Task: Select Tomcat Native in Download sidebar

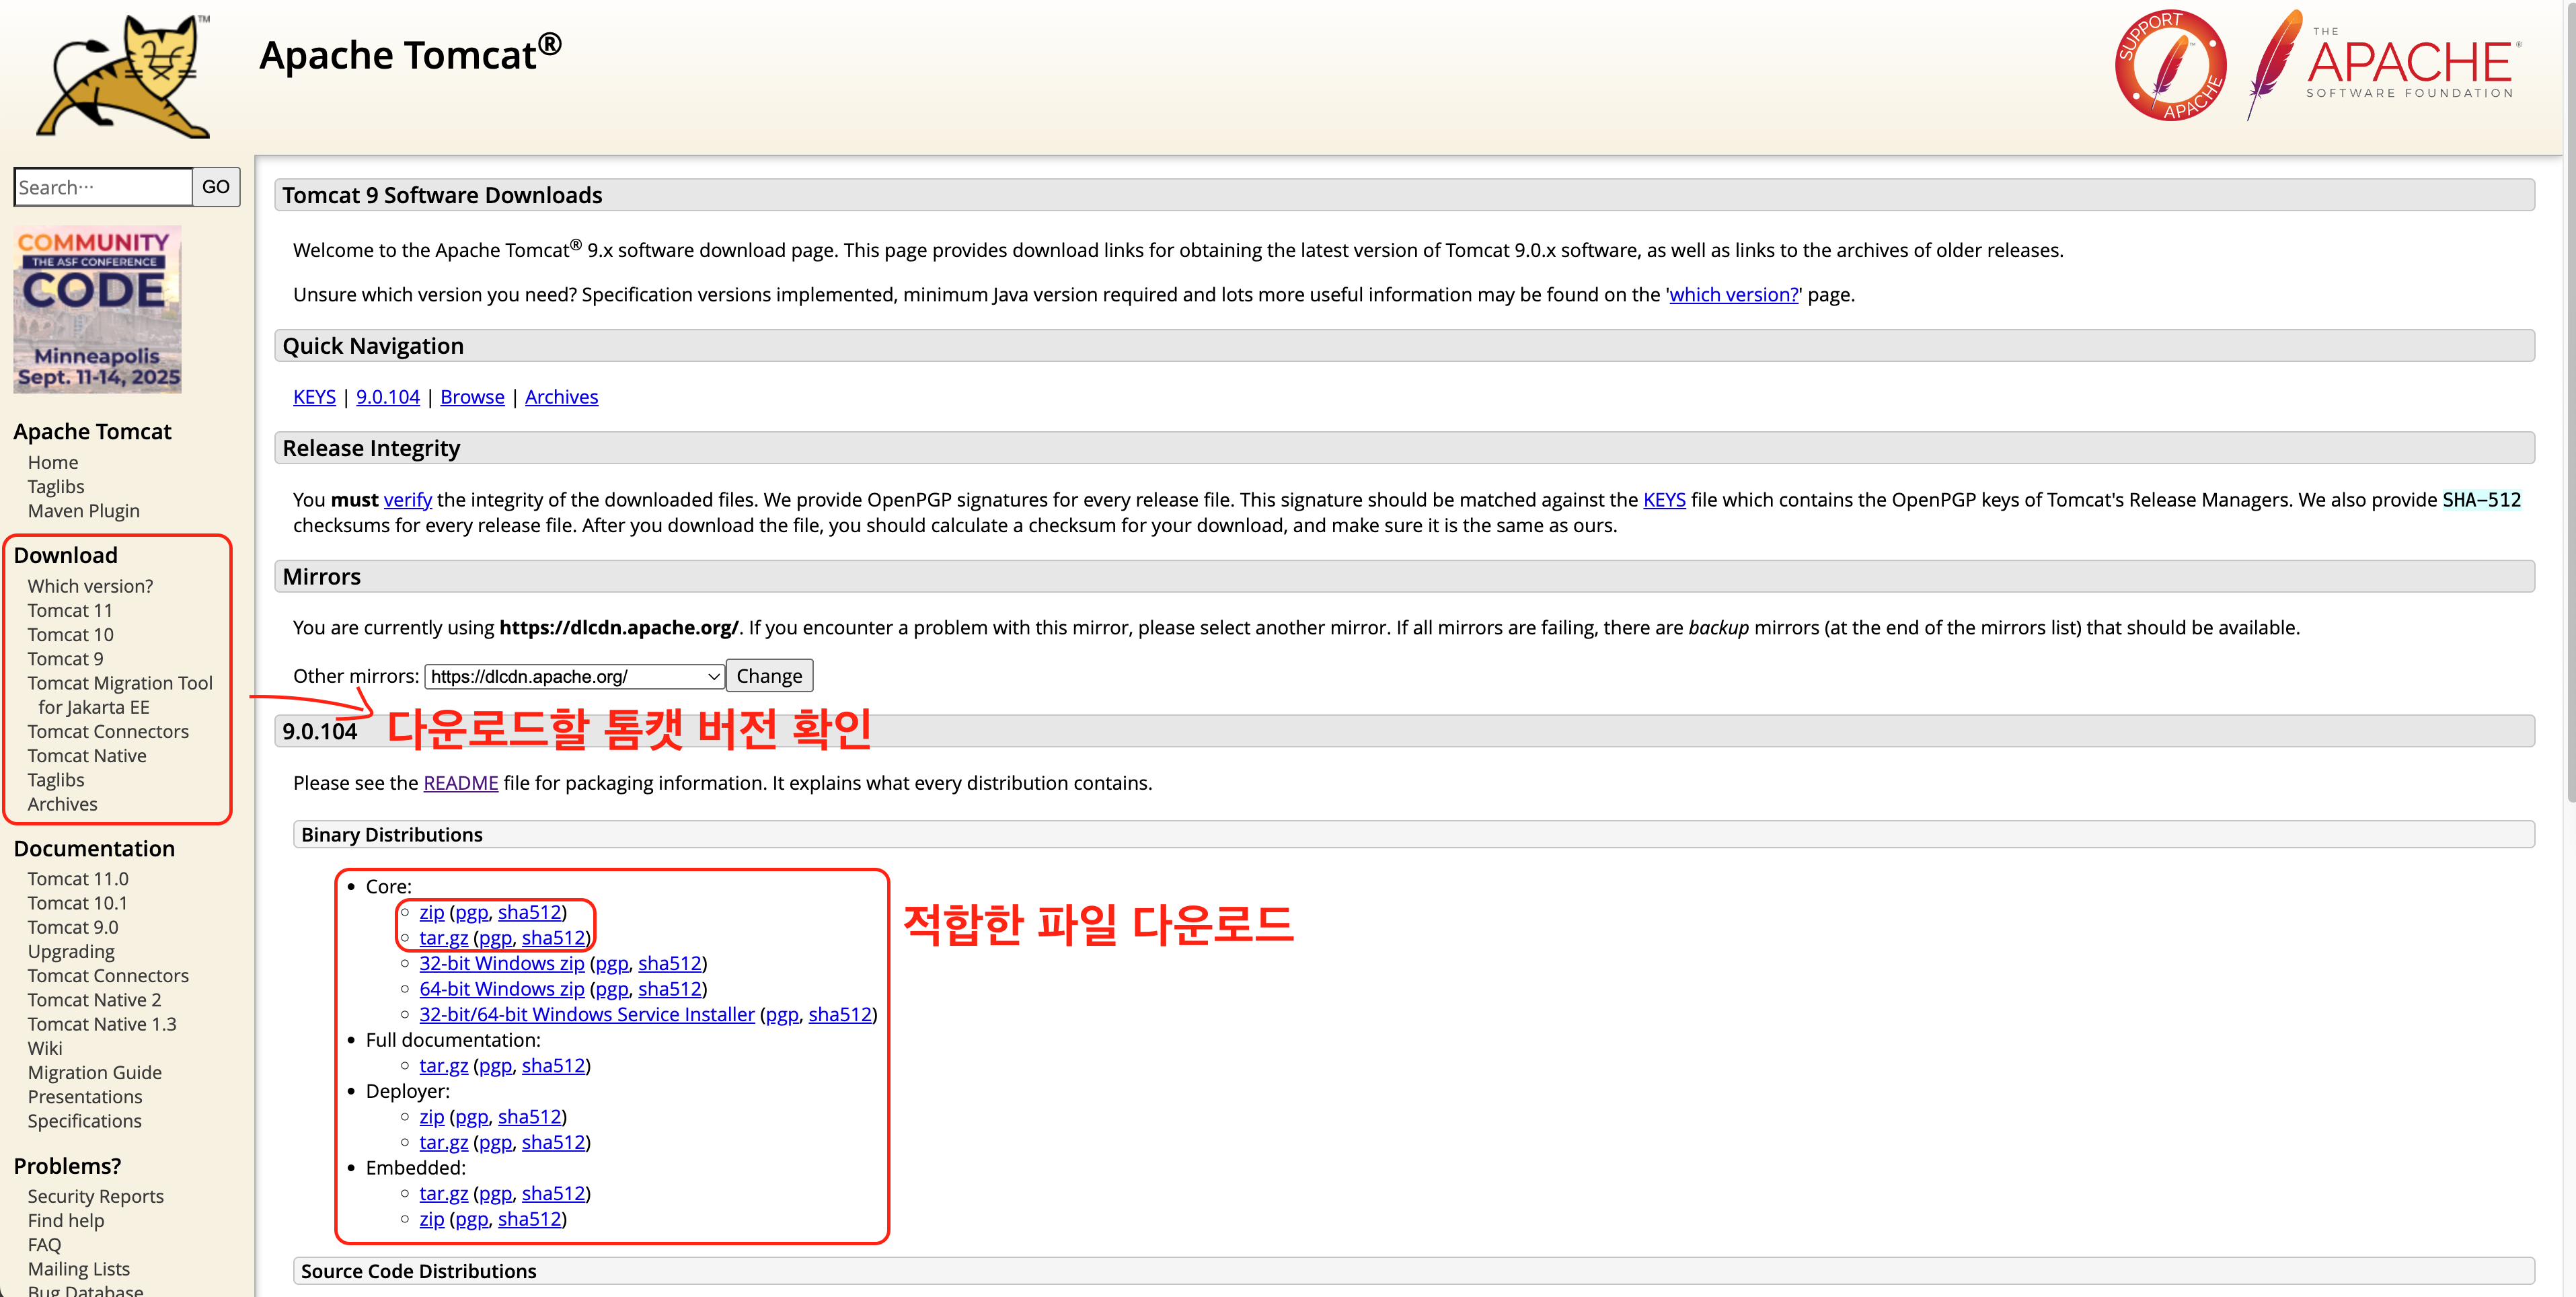Action: (87, 756)
